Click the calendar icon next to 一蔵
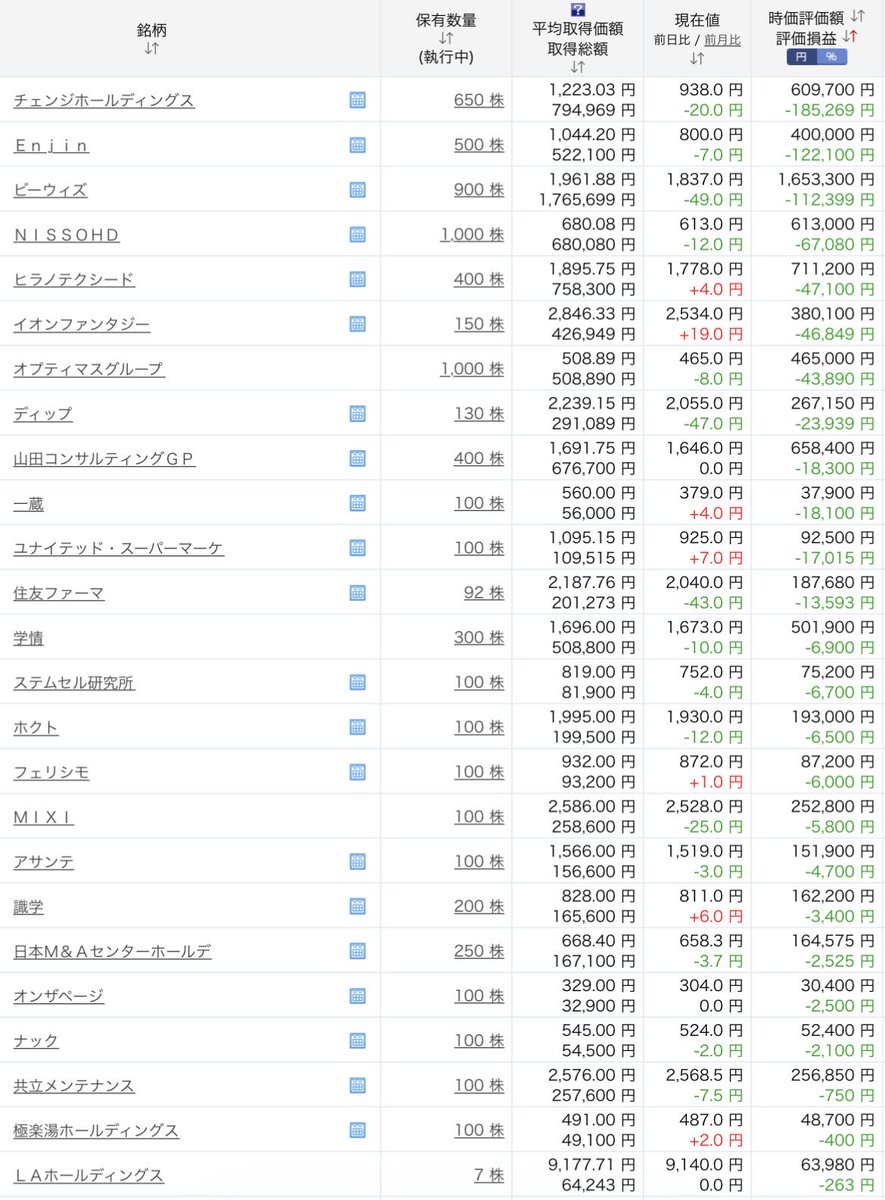 (357, 503)
